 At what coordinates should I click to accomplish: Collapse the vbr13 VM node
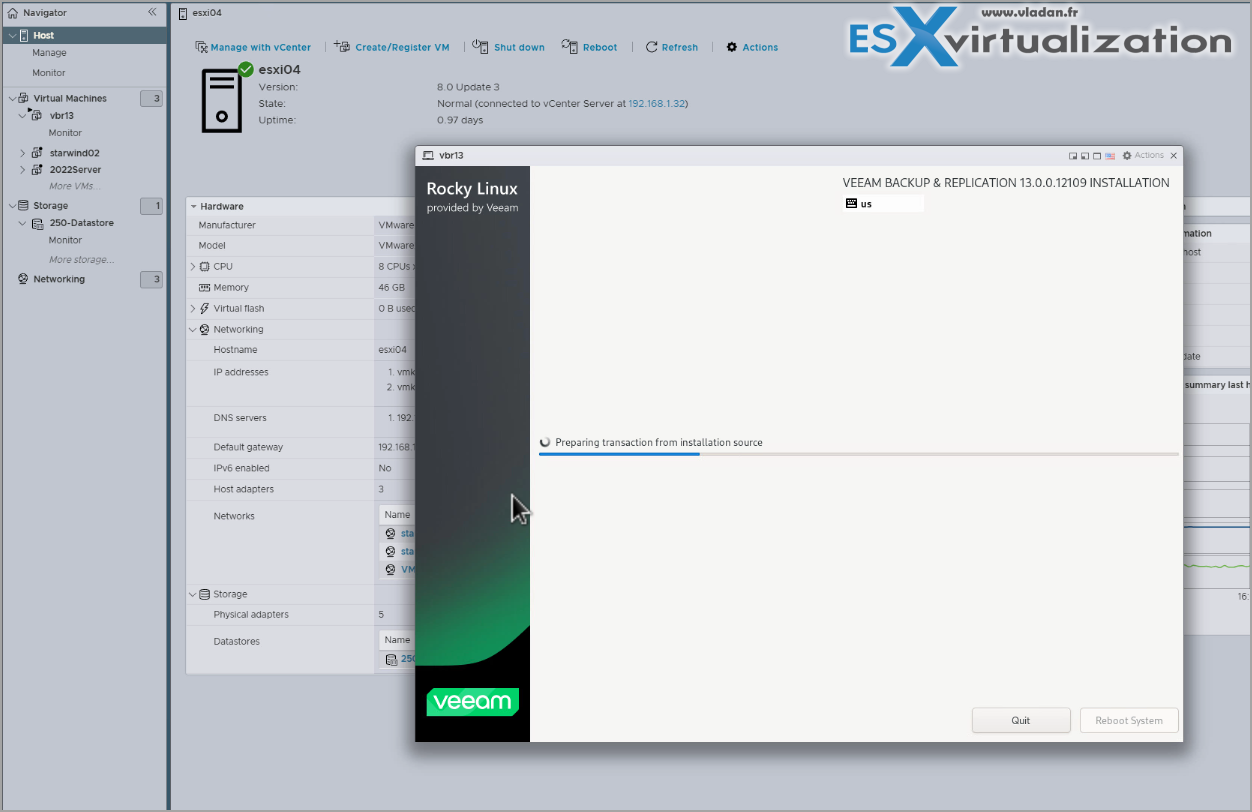pyautogui.click(x=22, y=116)
